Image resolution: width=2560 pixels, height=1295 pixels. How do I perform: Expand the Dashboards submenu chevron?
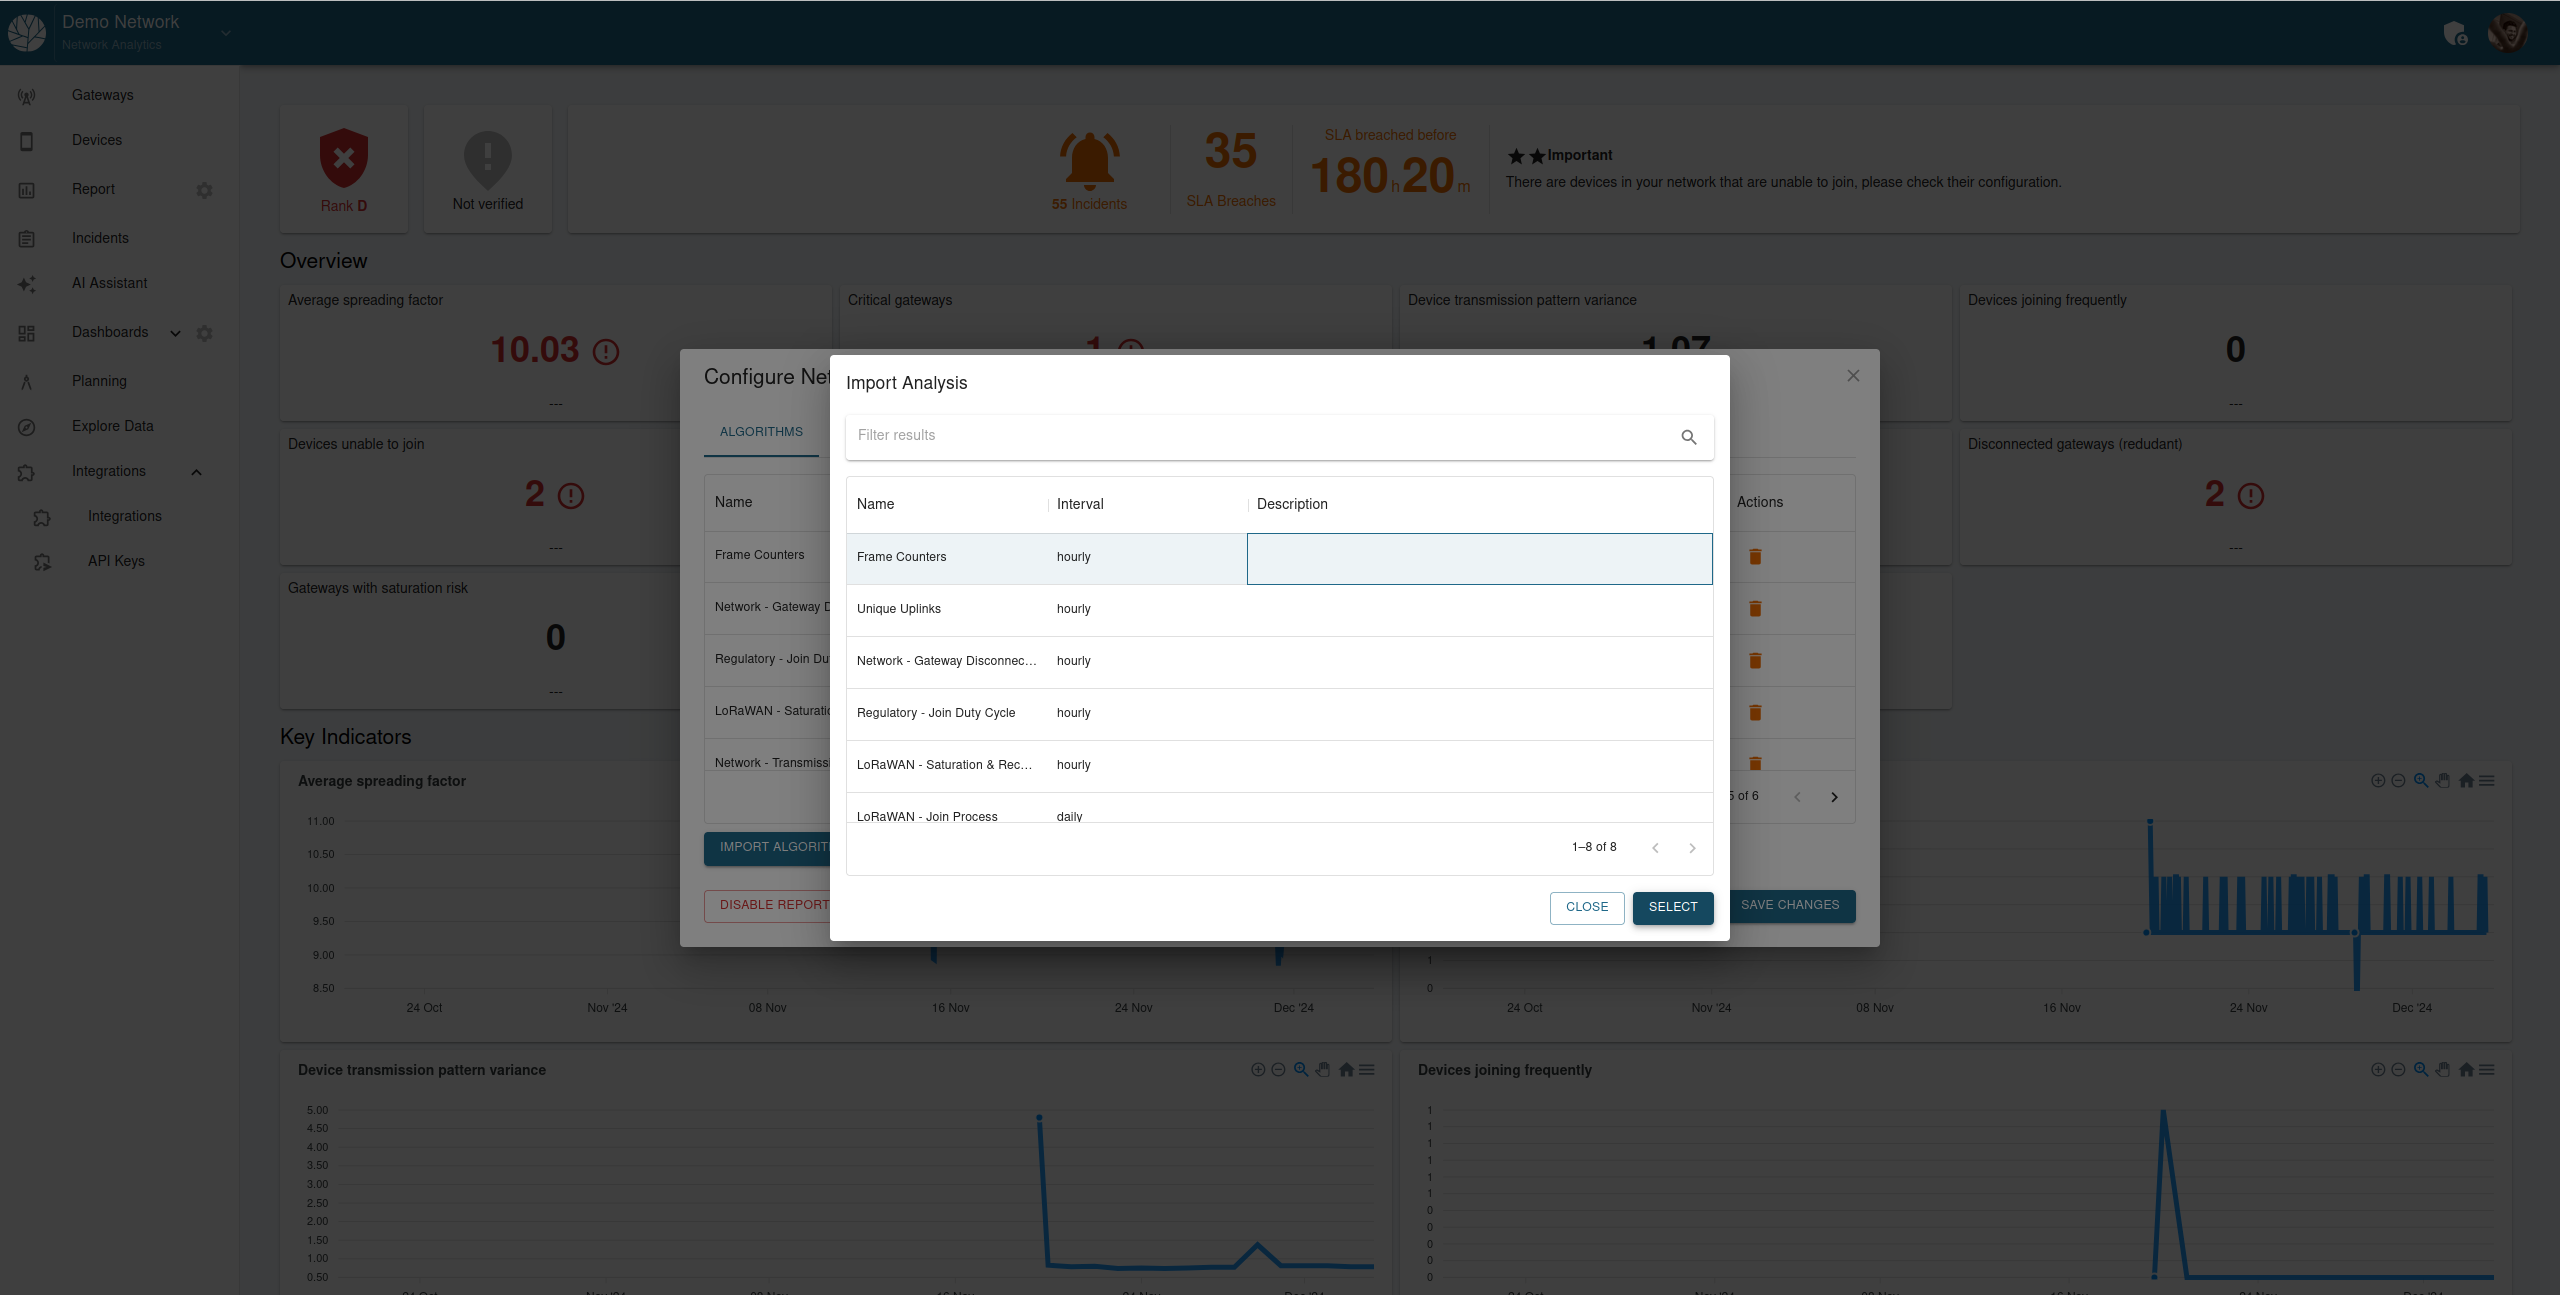(x=175, y=333)
